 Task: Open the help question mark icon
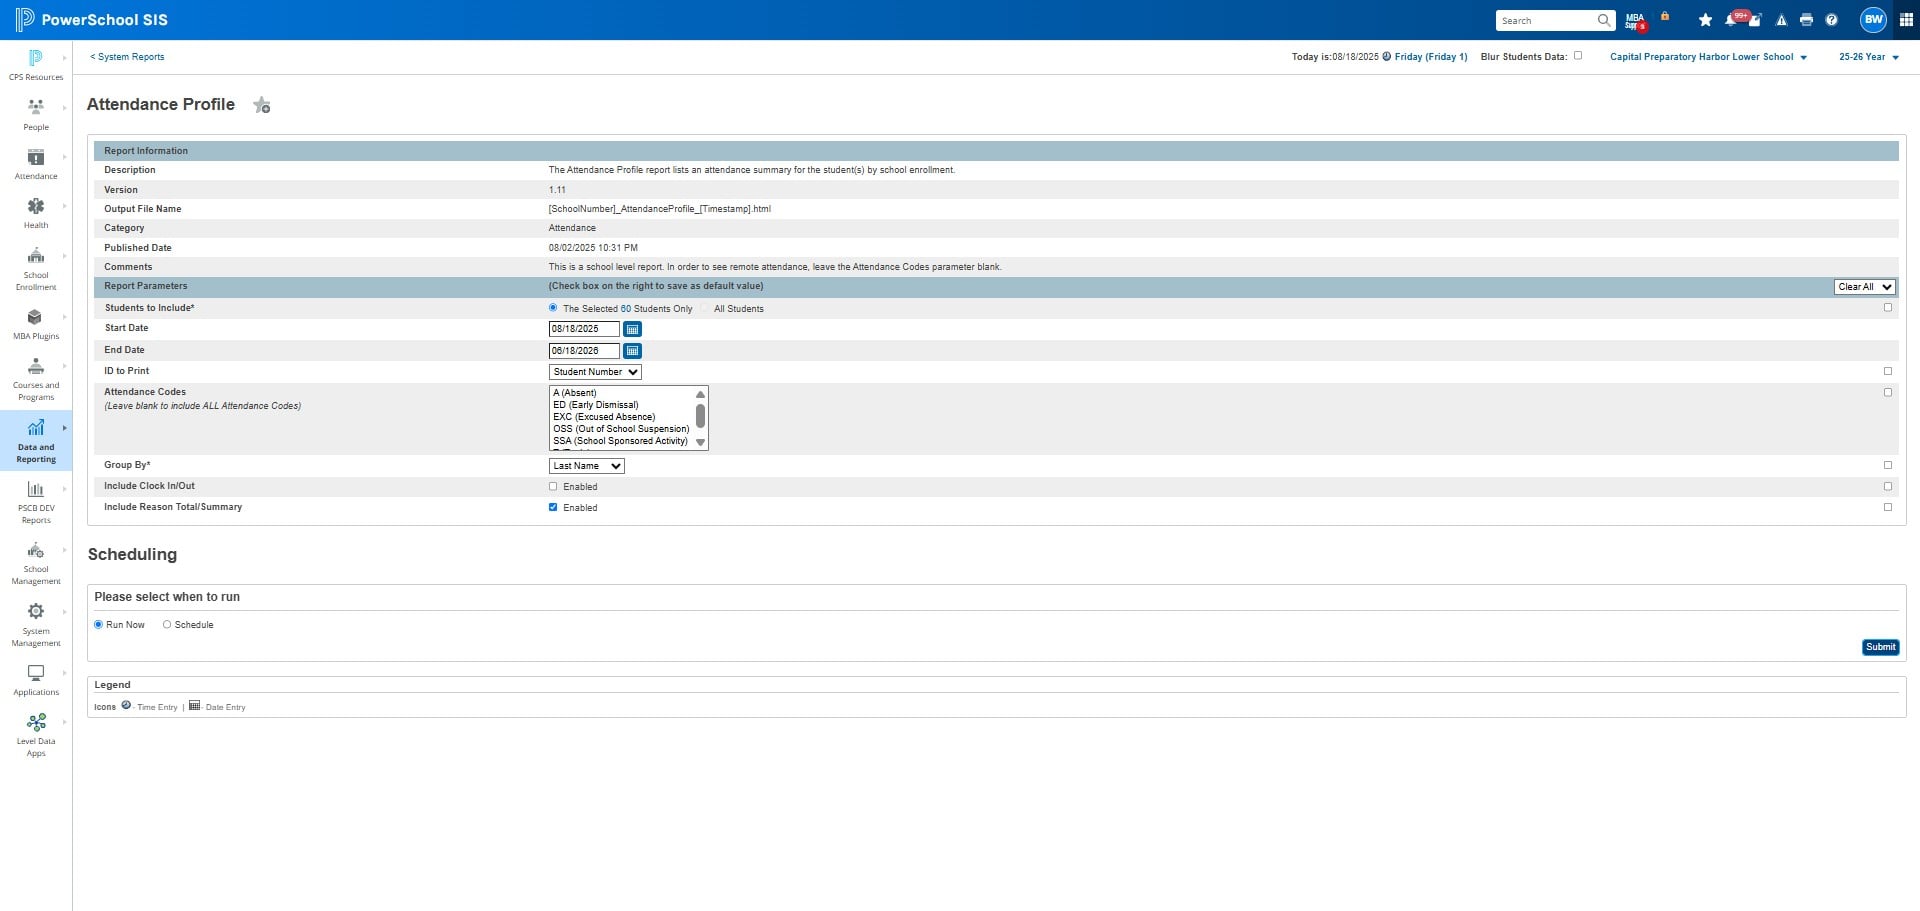point(1831,20)
